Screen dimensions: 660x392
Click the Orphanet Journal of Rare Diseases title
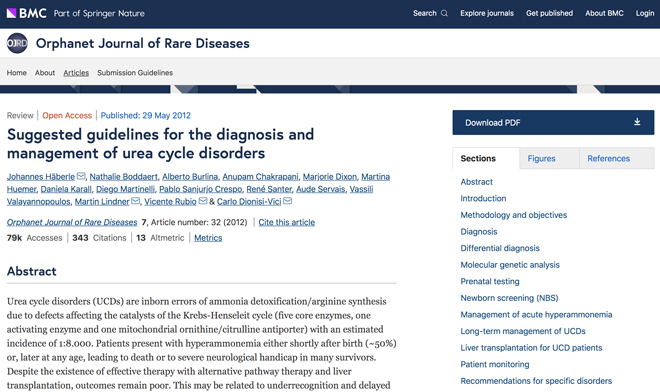[x=142, y=43]
